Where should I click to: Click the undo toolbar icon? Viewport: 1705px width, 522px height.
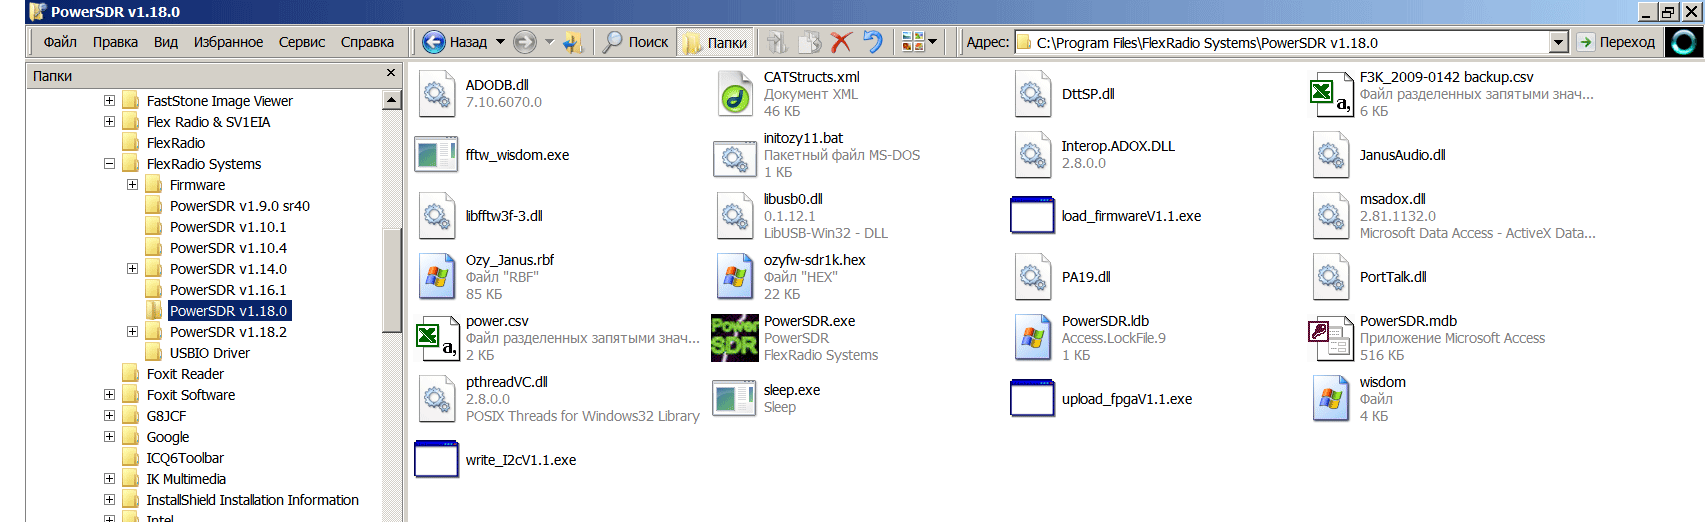[873, 42]
